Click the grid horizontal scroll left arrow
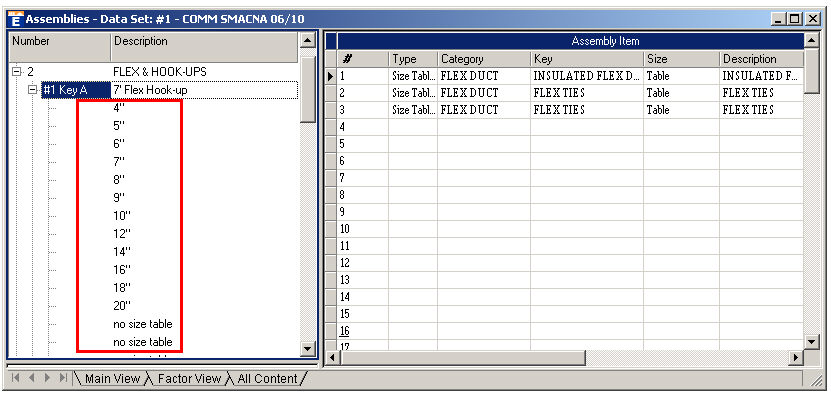 click(332, 358)
